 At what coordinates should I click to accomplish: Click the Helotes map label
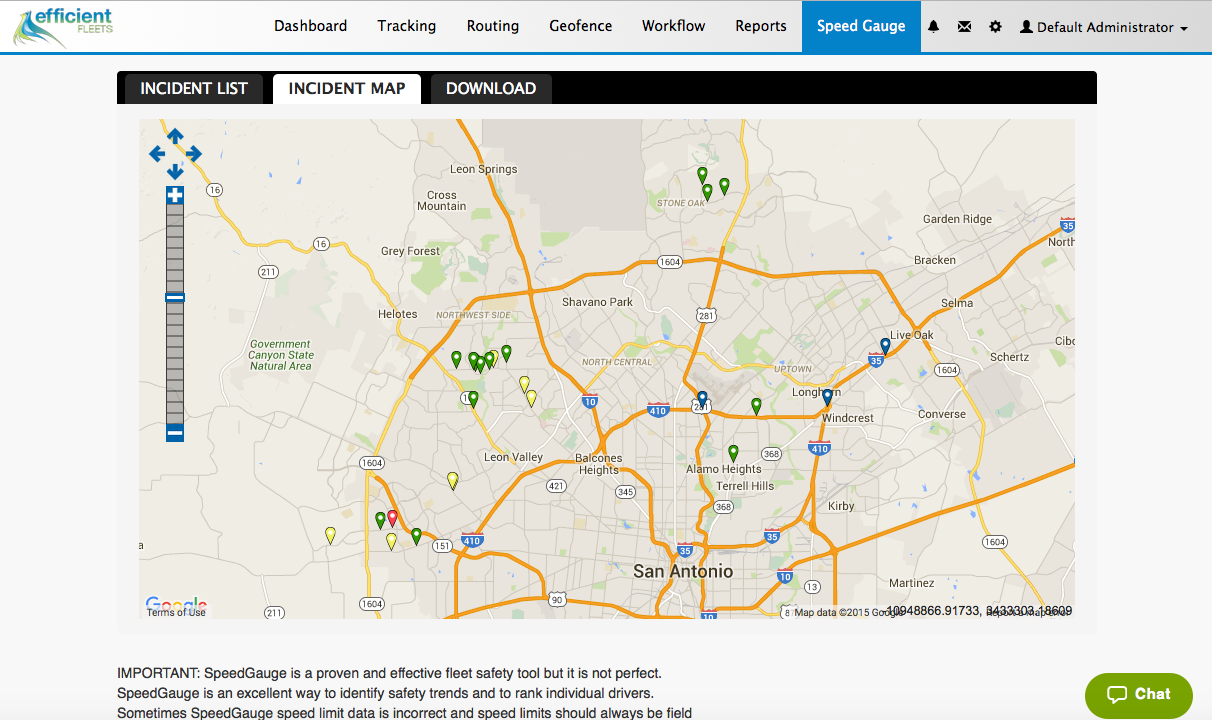(x=397, y=314)
